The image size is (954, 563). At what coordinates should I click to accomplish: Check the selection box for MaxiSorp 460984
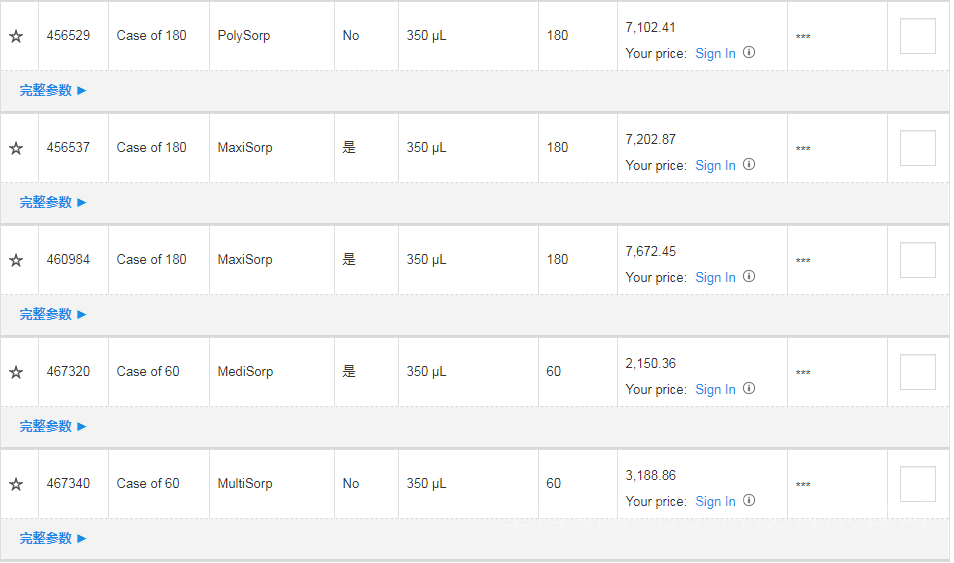[917, 260]
